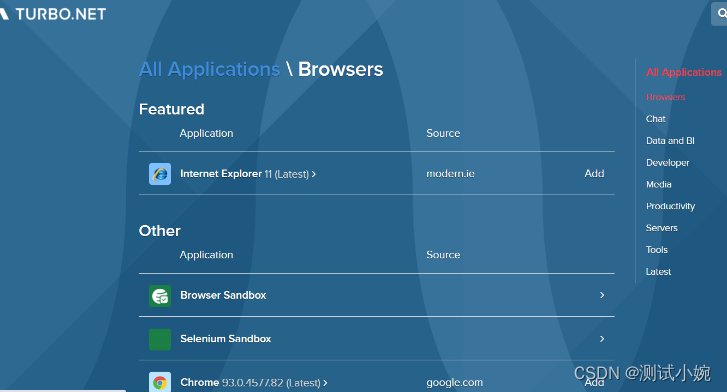Click the Browser Sandbox icon
727x392 pixels.
160,296
